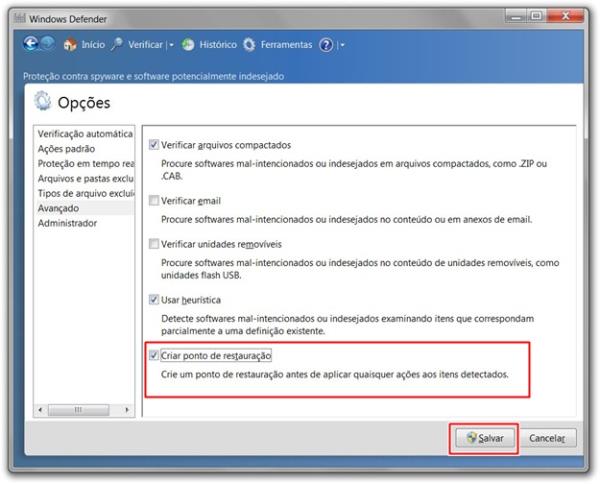The image size is (600, 484).
Task: Click the Cancelar button
Action: pyautogui.click(x=547, y=438)
